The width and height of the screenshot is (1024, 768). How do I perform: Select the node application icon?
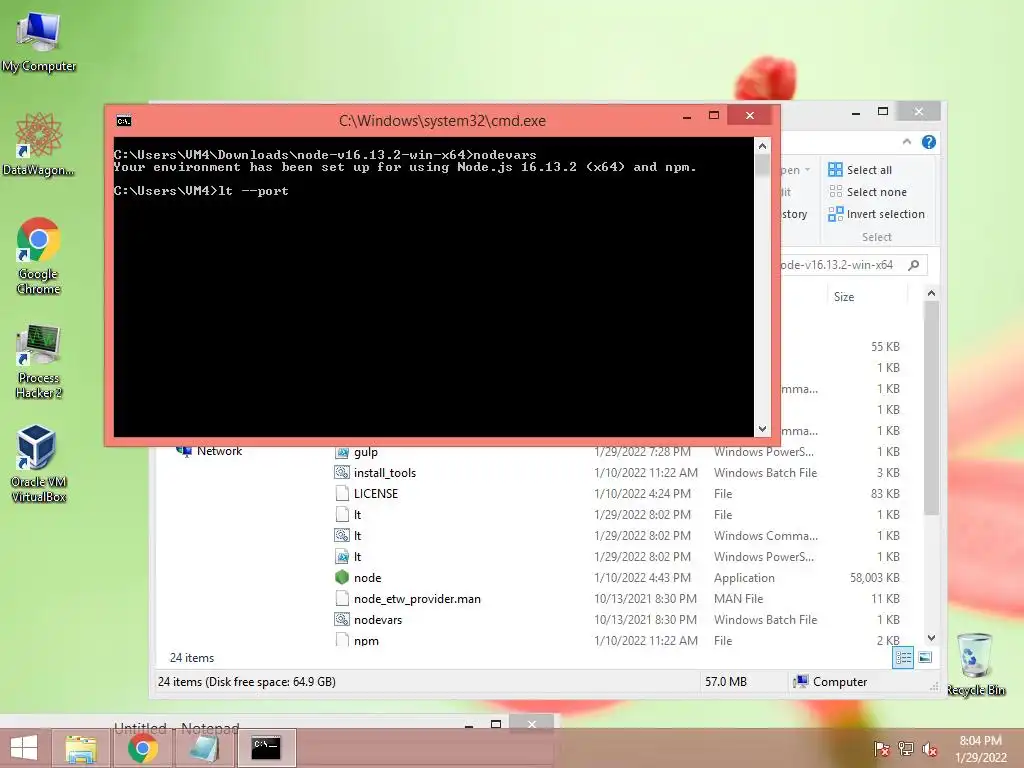(342, 577)
